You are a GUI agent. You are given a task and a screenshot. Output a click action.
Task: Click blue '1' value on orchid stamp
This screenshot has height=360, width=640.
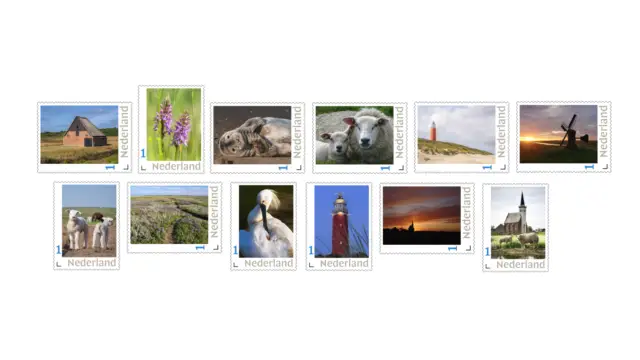point(143,153)
